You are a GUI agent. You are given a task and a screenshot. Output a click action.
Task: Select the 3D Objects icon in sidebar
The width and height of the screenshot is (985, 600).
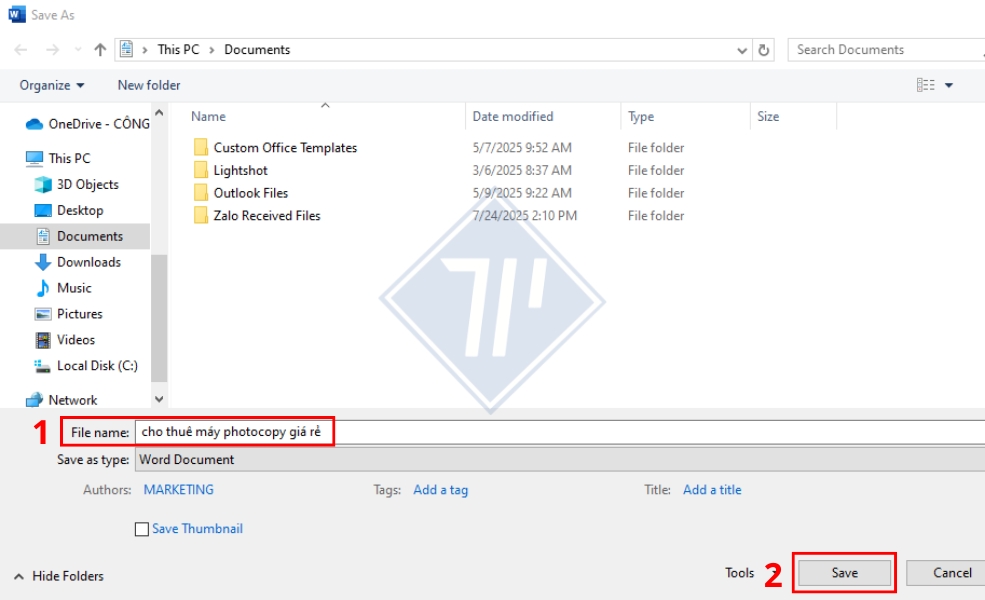(x=43, y=185)
